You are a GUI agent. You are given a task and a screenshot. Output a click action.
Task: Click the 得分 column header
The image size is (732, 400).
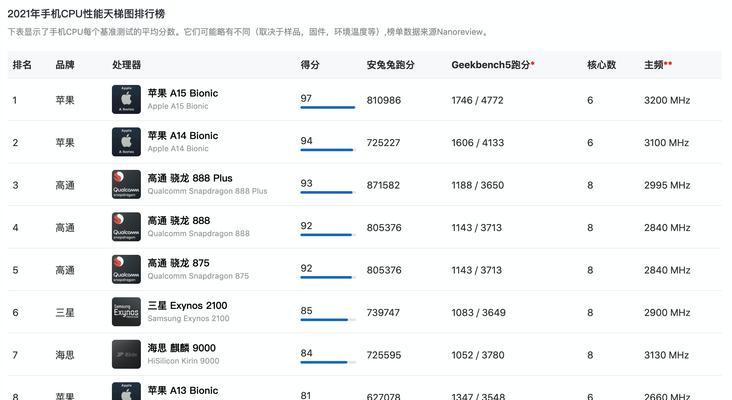coord(310,65)
